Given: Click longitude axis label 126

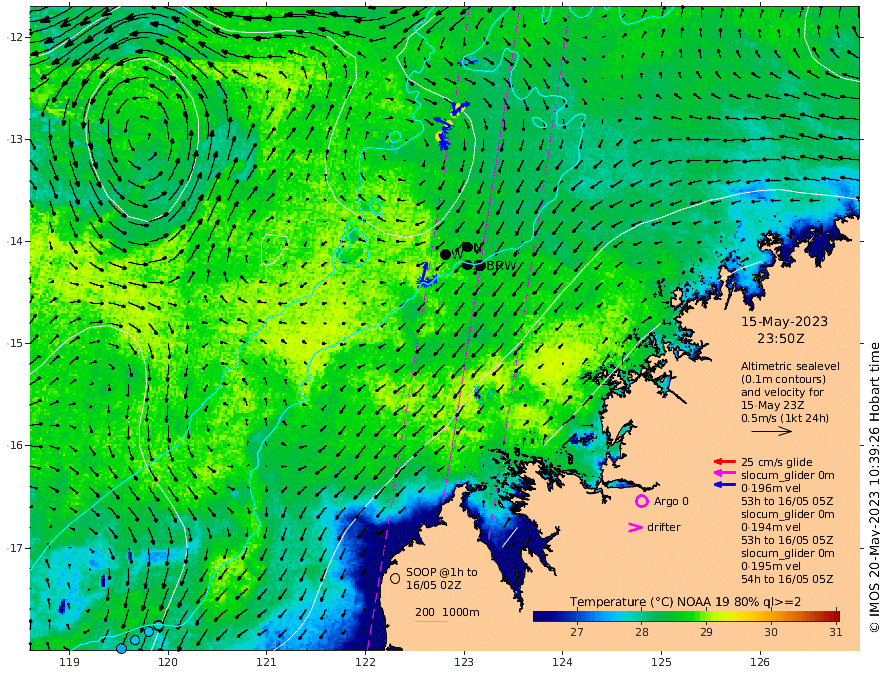Looking at the screenshot, I should click(760, 663).
